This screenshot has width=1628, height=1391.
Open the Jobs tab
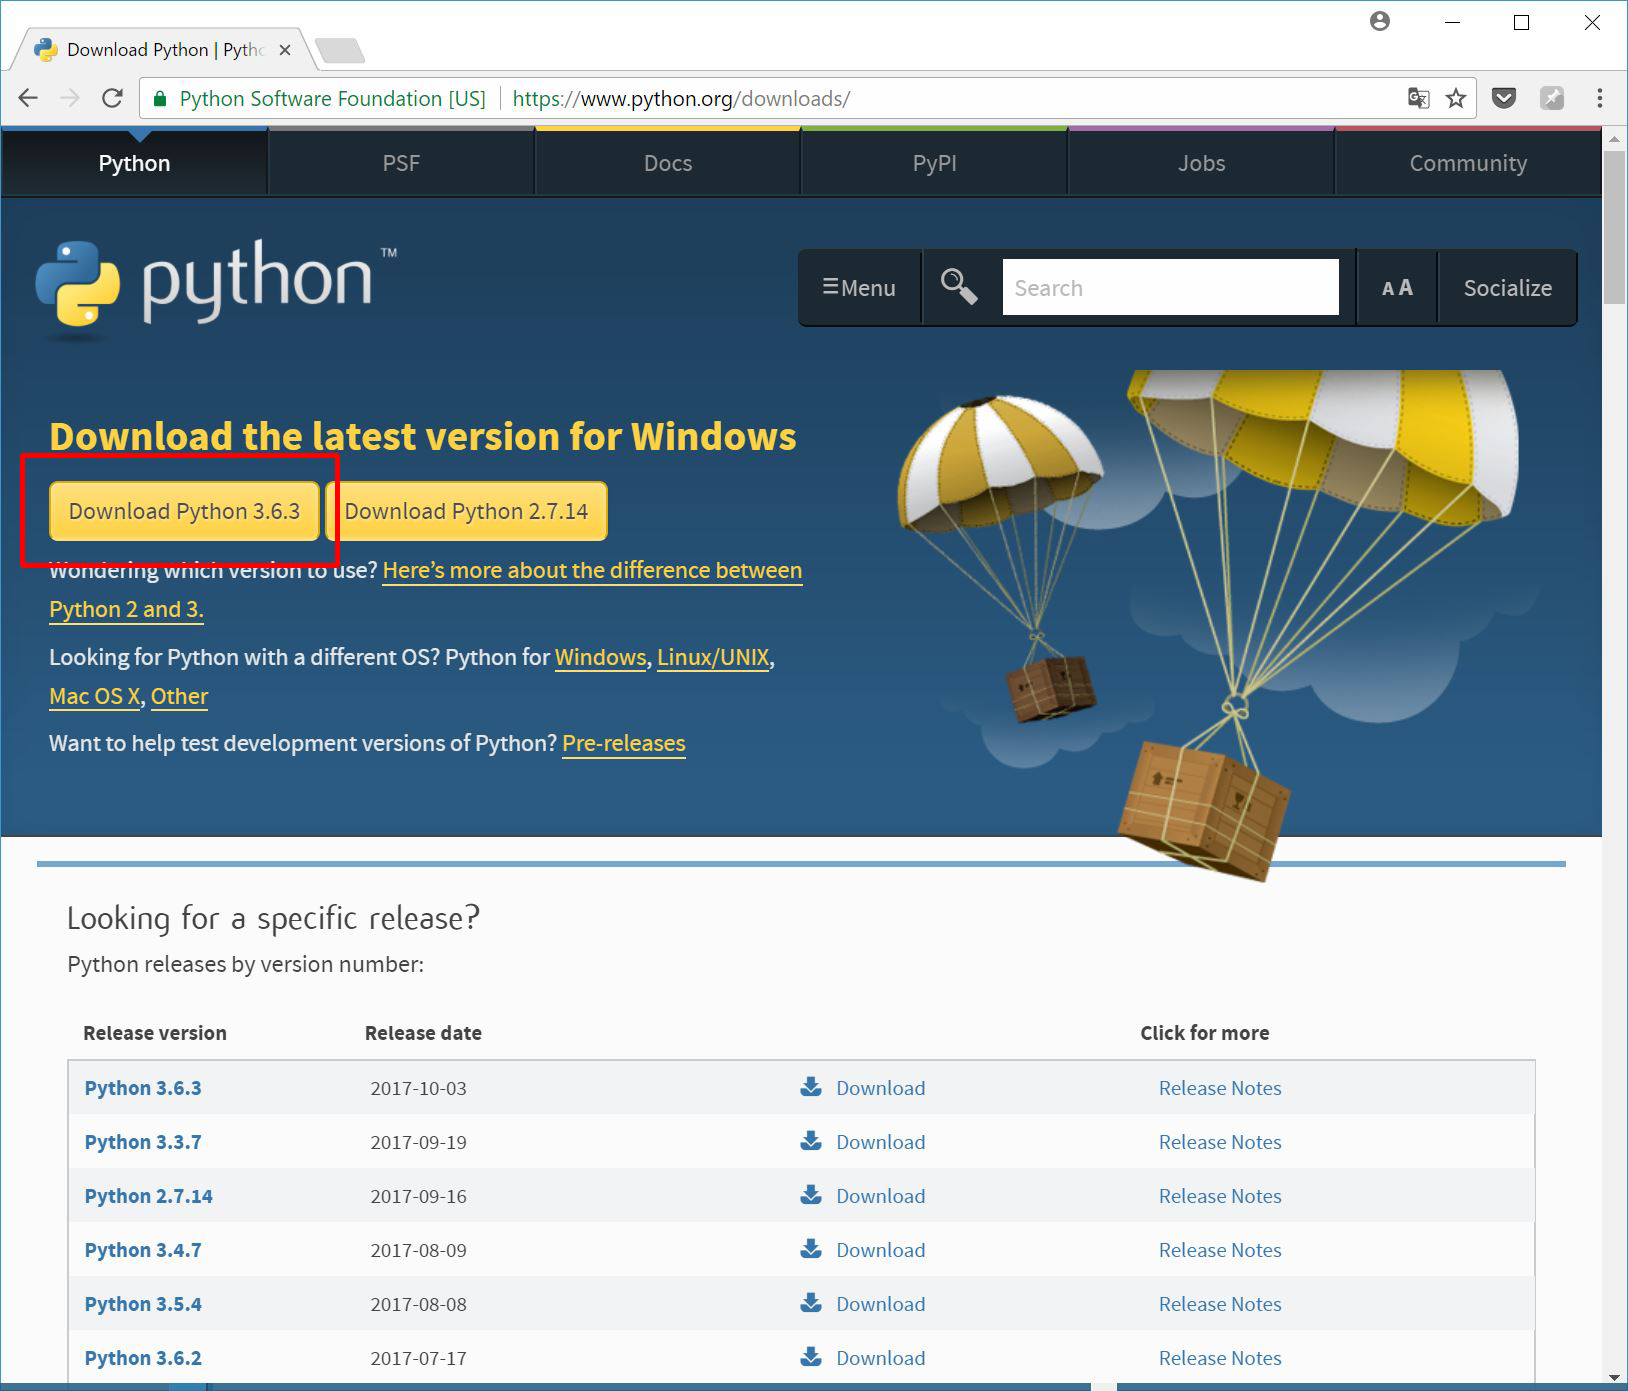[1201, 163]
